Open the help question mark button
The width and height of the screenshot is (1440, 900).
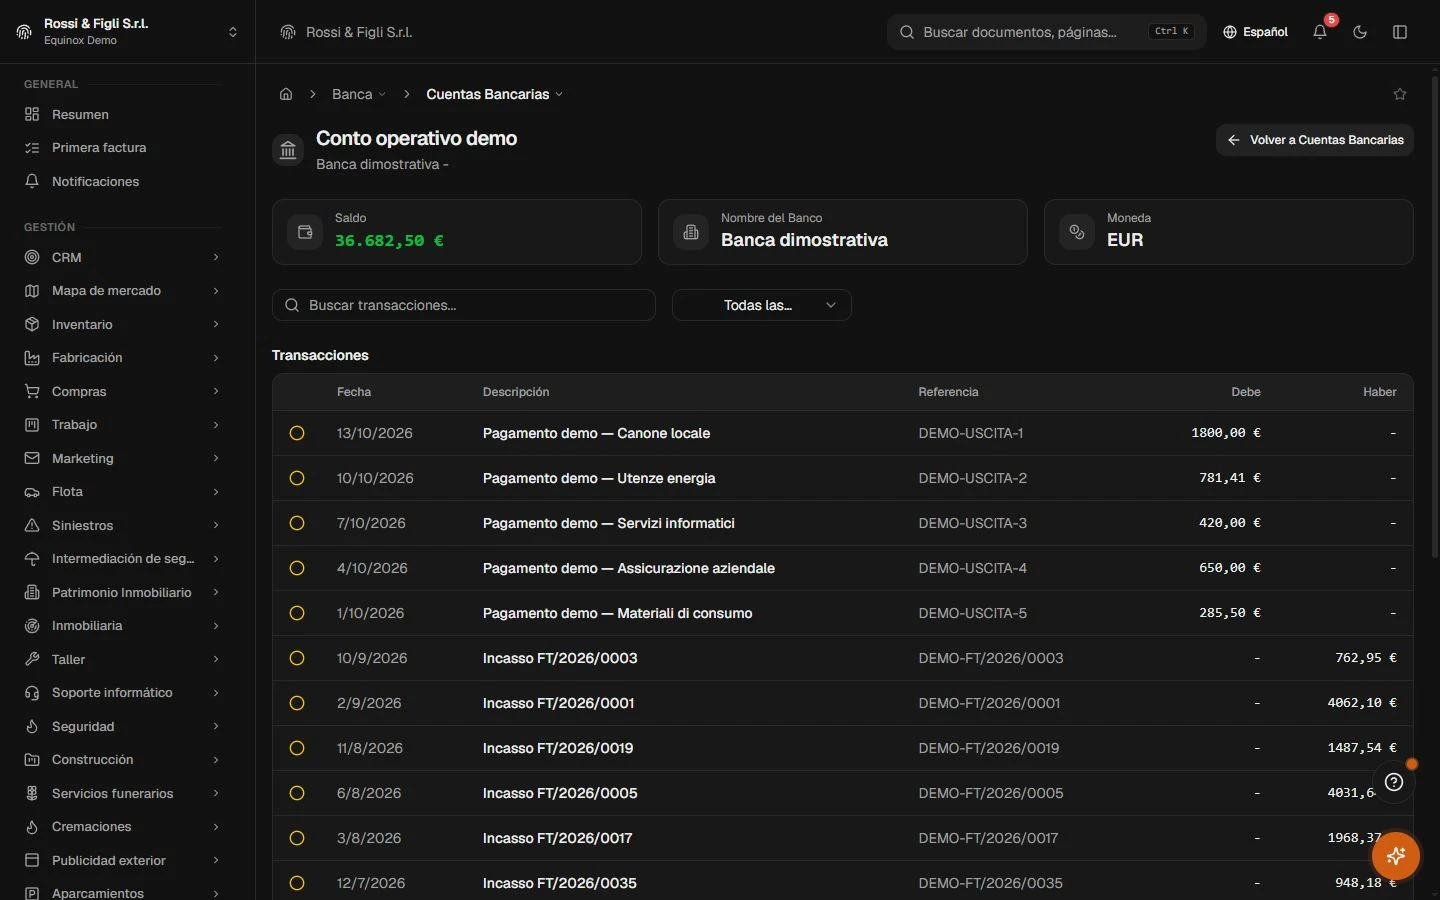coord(1394,782)
